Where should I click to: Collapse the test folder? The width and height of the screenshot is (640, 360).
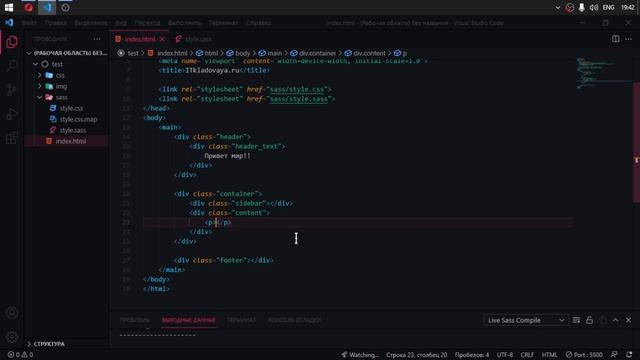tap(67, 64)
